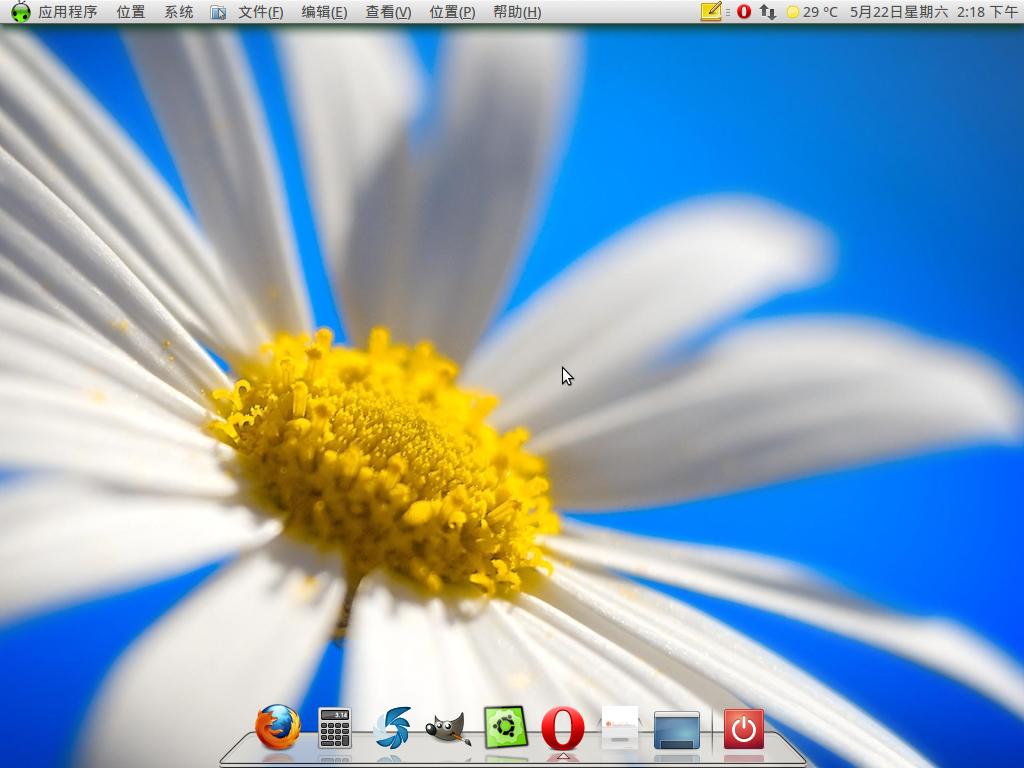The image size is (1024, 768).
Task: Open the 应用程序 menu
Action: [x=67, y=12]
